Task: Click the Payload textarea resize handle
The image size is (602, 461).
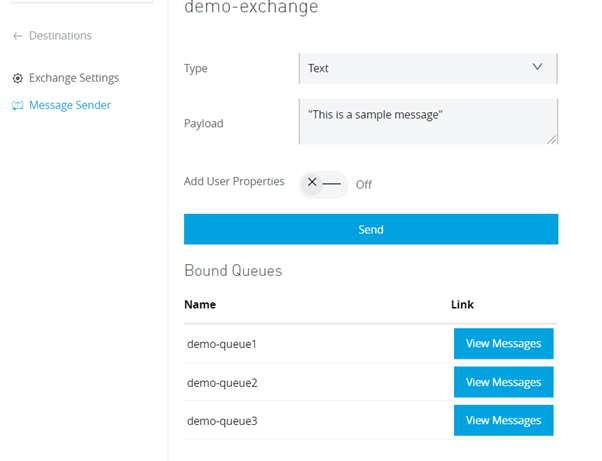Action: (x=551, y=139)
